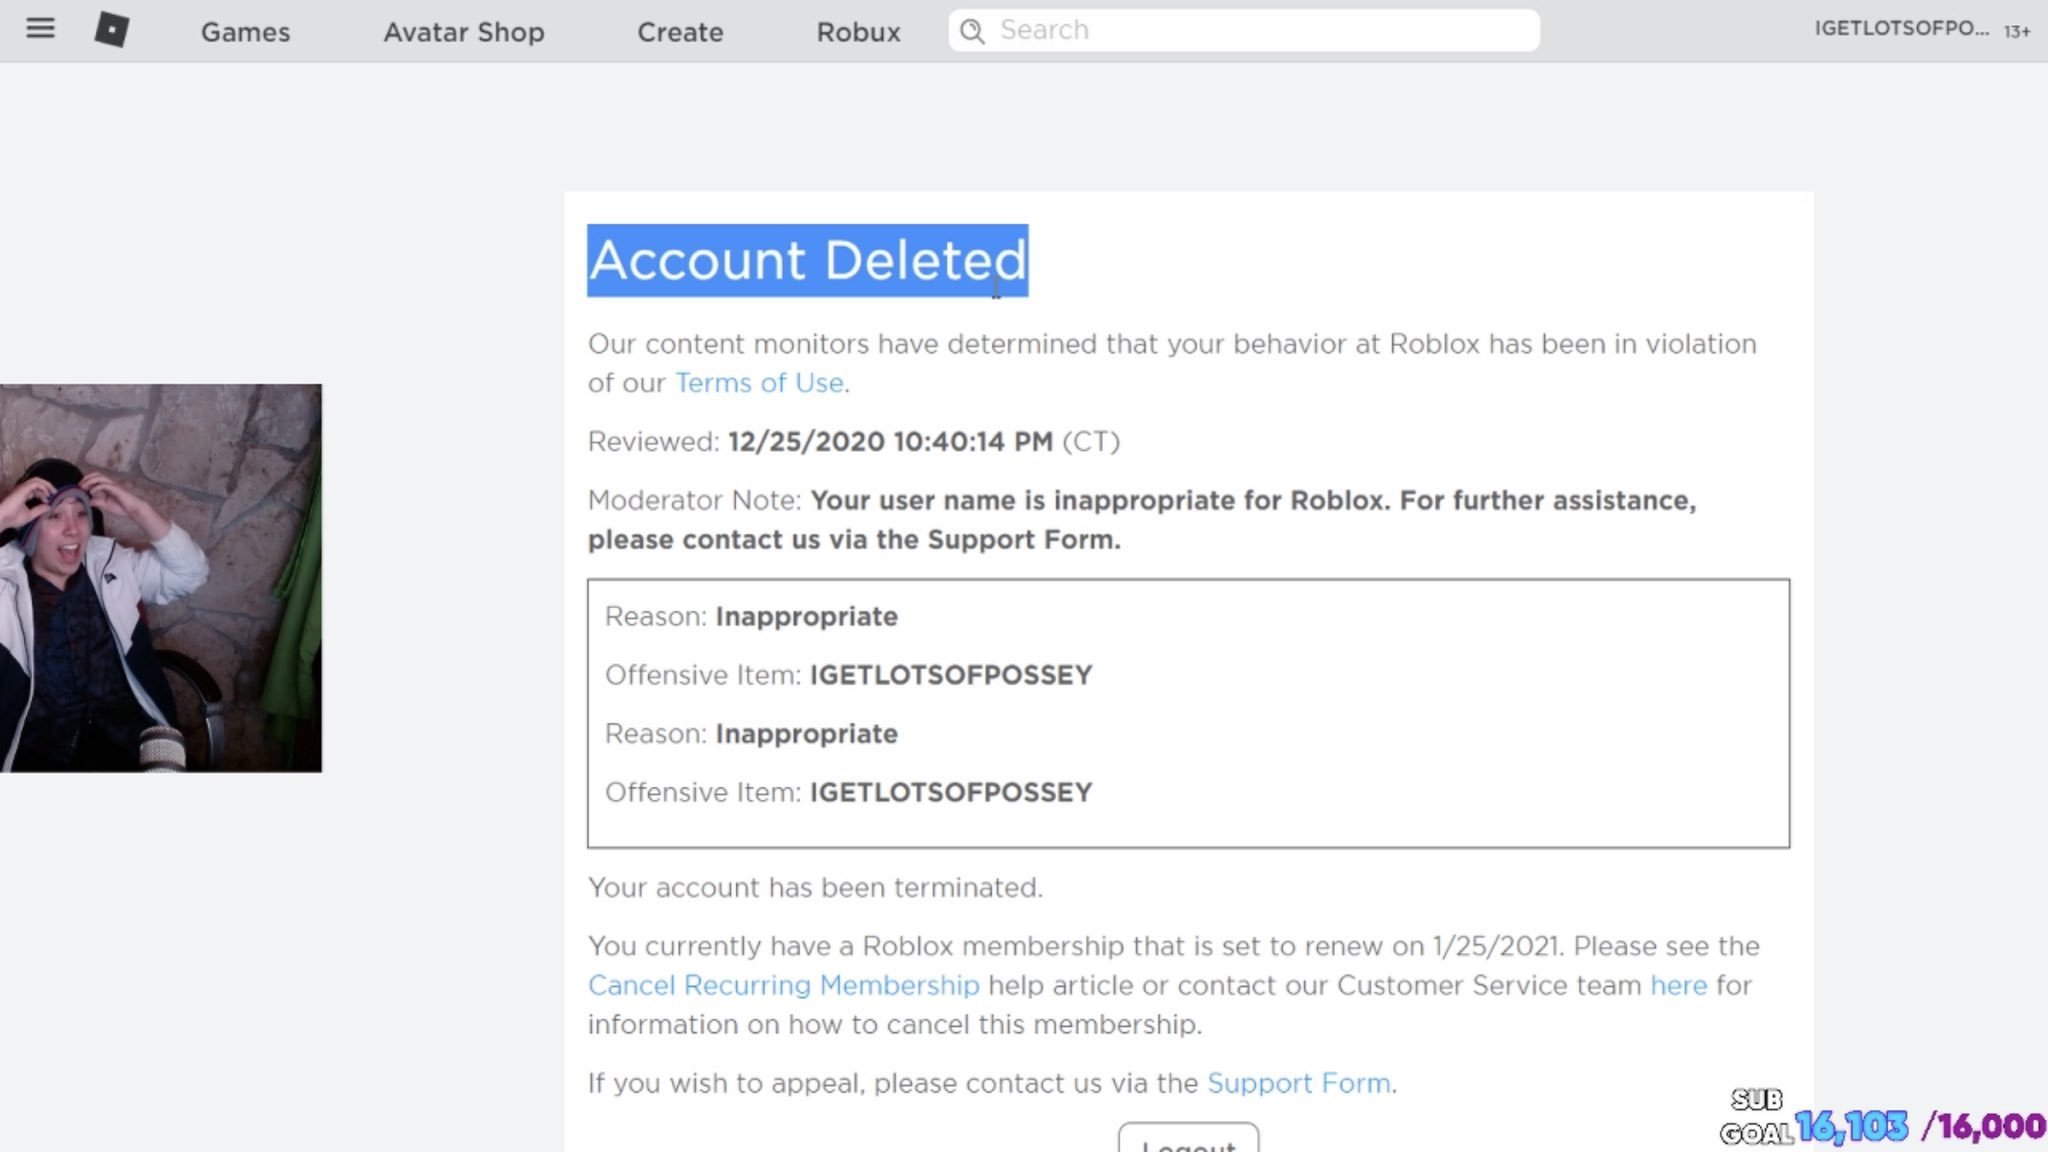Viewport: 2048px width, 1152px height.
Task: Open the hamburger navigation menu
Action: click(40, 29)
